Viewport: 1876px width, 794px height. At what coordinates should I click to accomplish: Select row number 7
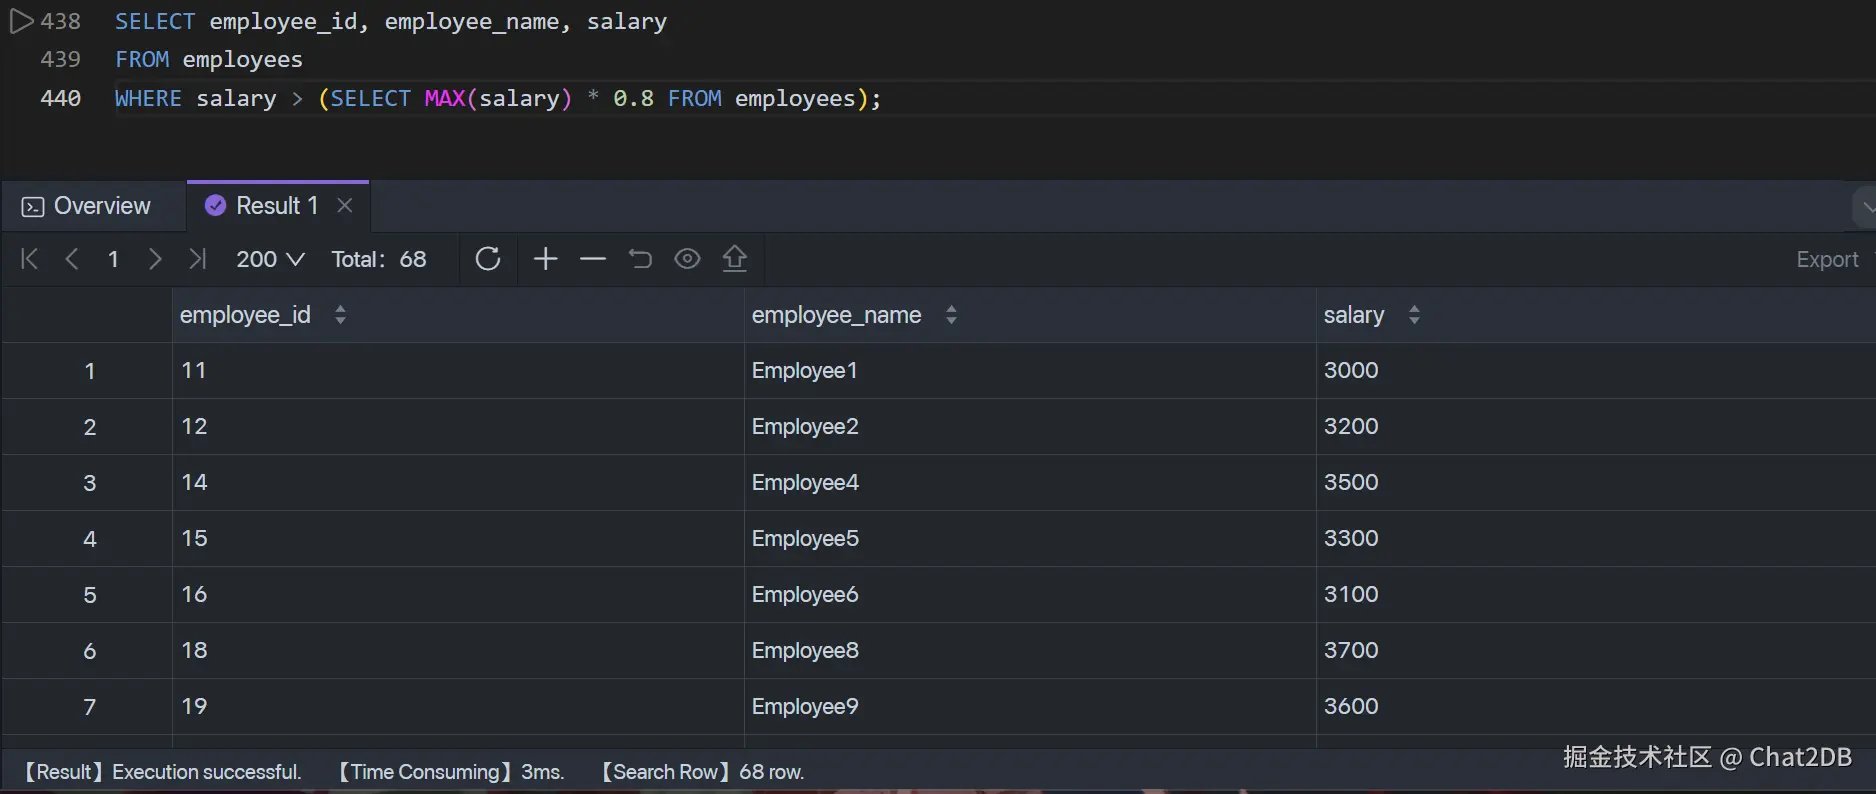(x=89, y=707)
